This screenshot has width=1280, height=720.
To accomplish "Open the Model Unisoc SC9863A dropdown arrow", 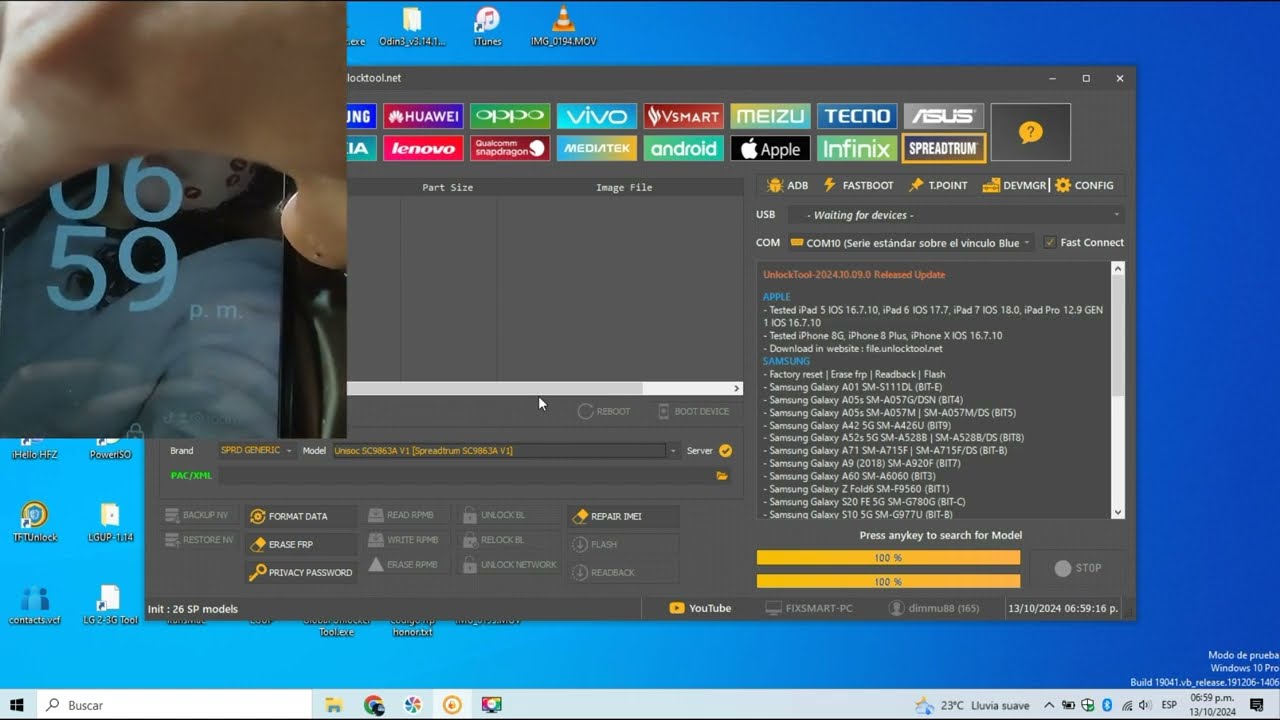I will (x=673, y=451).
